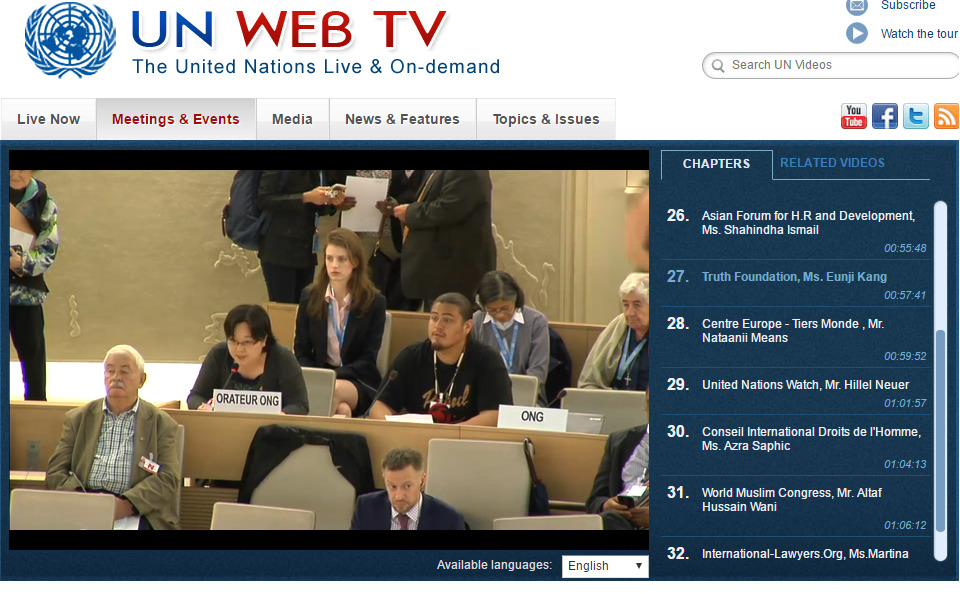The width and height of the screenshot is (960, 594).
Task: Open the RSS feed icon
Action: 946,116
